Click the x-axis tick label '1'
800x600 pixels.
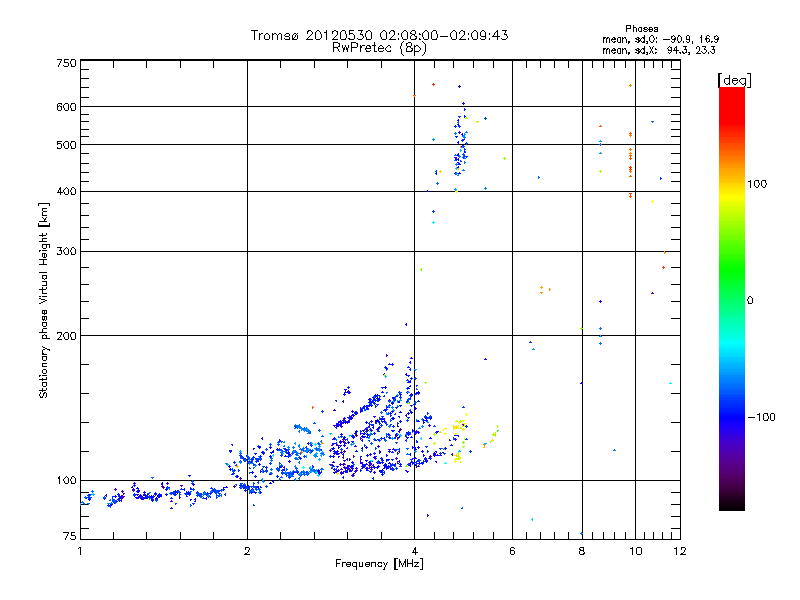click(81, 551)
